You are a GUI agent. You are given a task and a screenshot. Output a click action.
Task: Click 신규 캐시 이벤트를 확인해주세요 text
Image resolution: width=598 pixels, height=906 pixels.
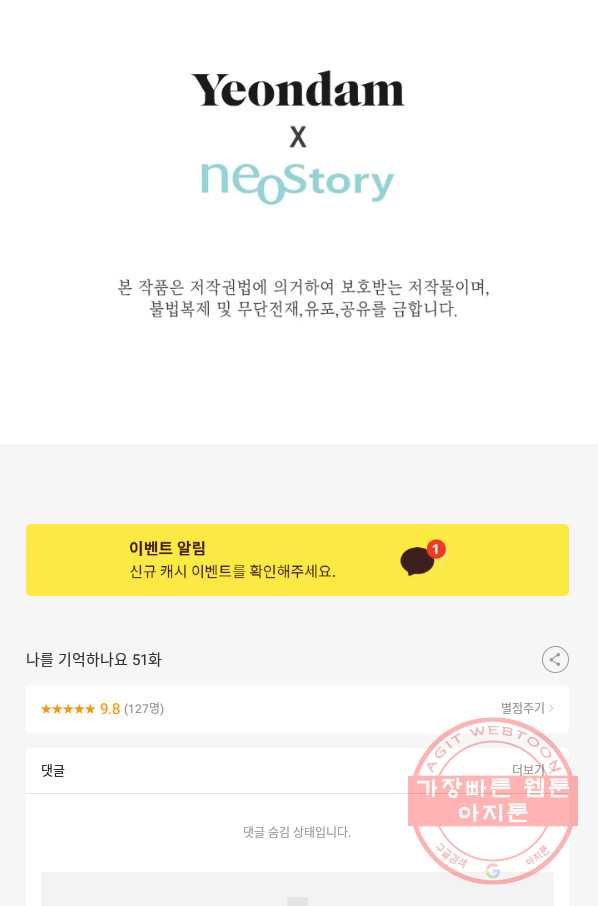[232, 571]
